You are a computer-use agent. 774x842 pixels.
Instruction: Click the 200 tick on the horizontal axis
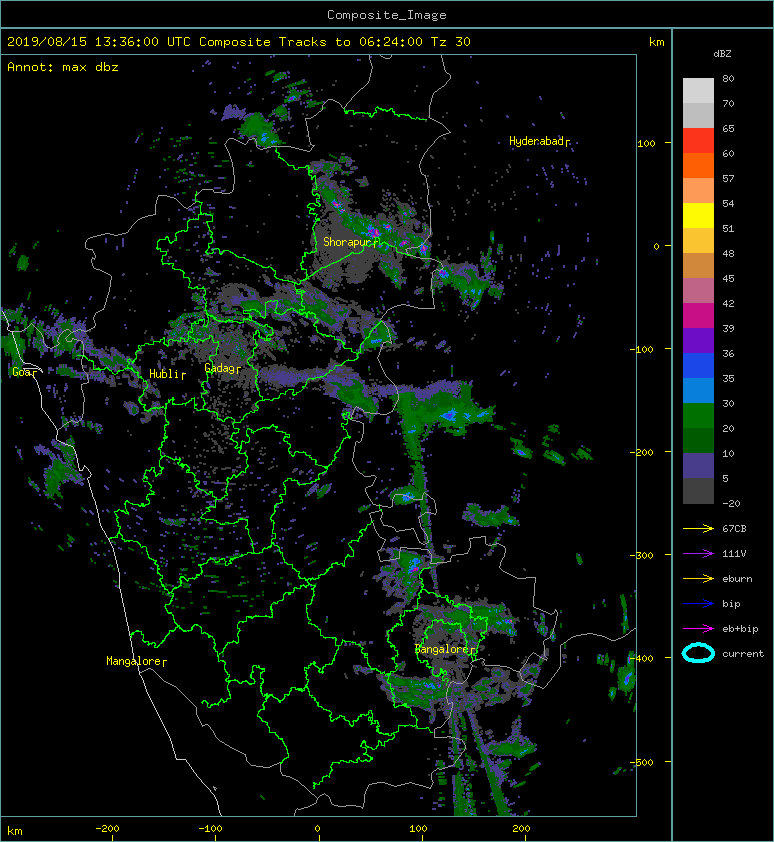click(x=522, y=829)
